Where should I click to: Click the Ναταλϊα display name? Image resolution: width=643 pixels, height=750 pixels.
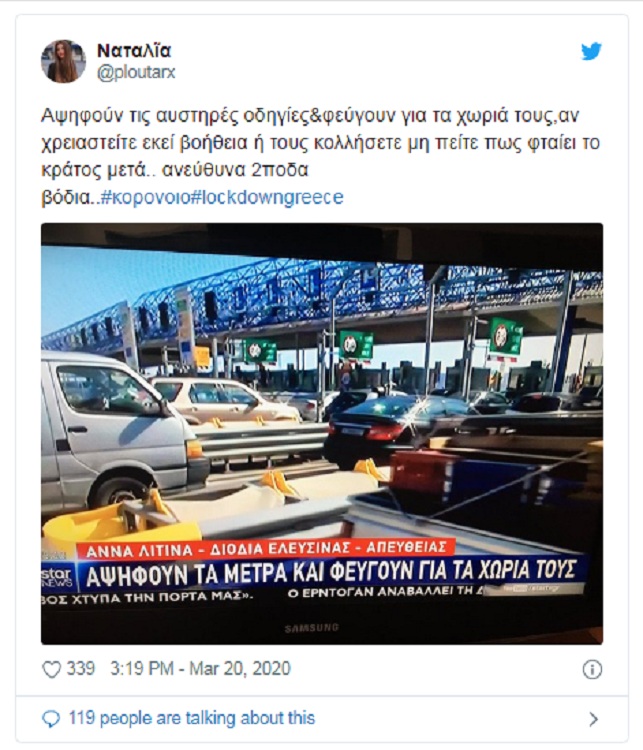click(134, 50)
